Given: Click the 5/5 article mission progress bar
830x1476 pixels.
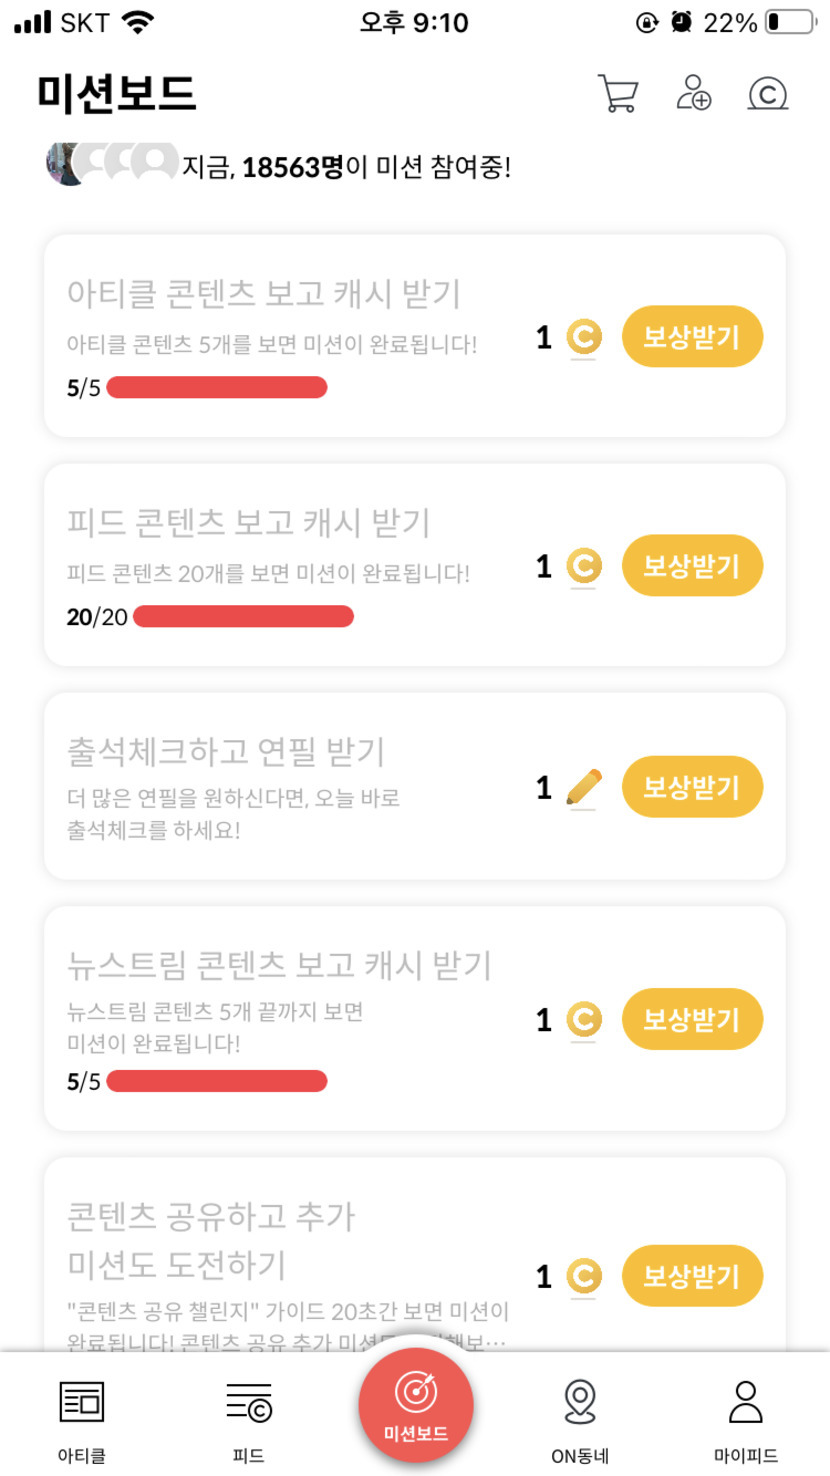Looking at the screenshot, I should pos(217,388).
